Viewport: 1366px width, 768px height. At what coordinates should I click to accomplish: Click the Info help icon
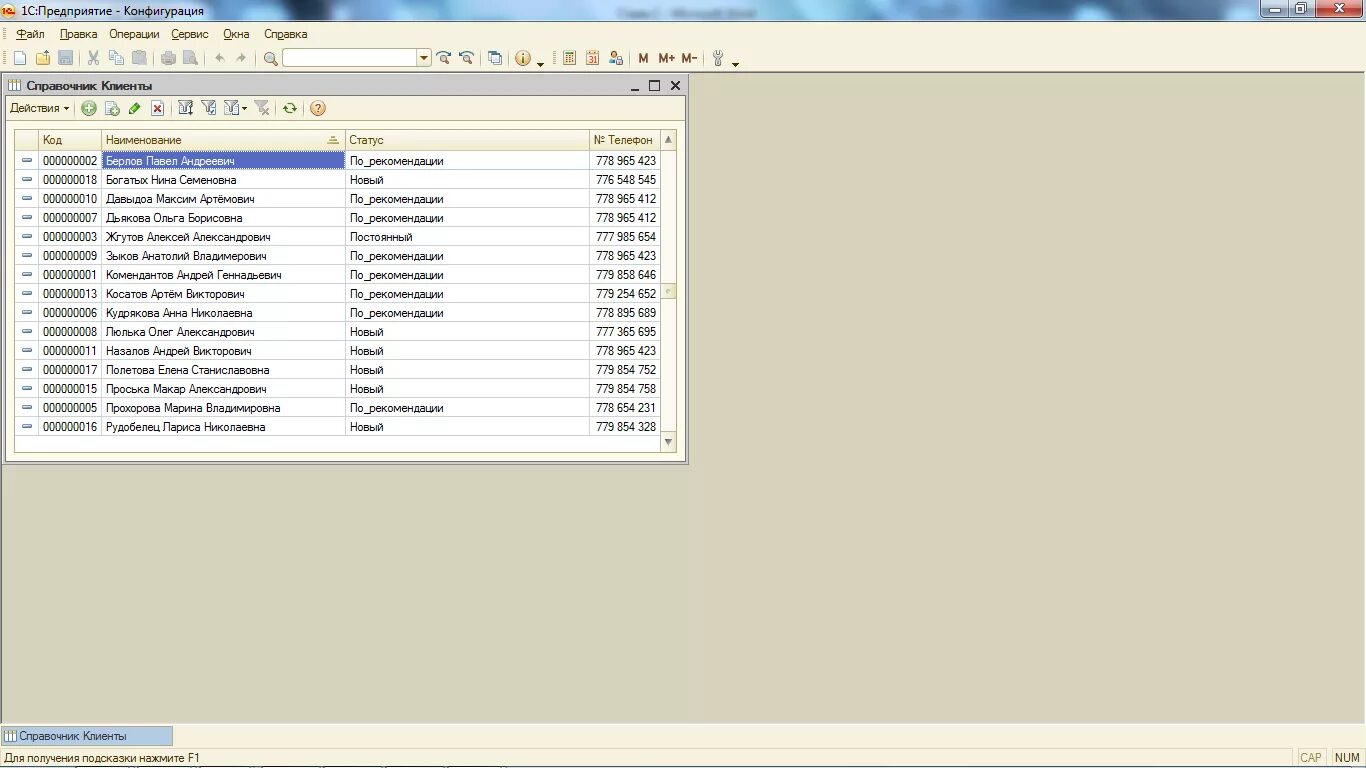click(x=523, y=59)
